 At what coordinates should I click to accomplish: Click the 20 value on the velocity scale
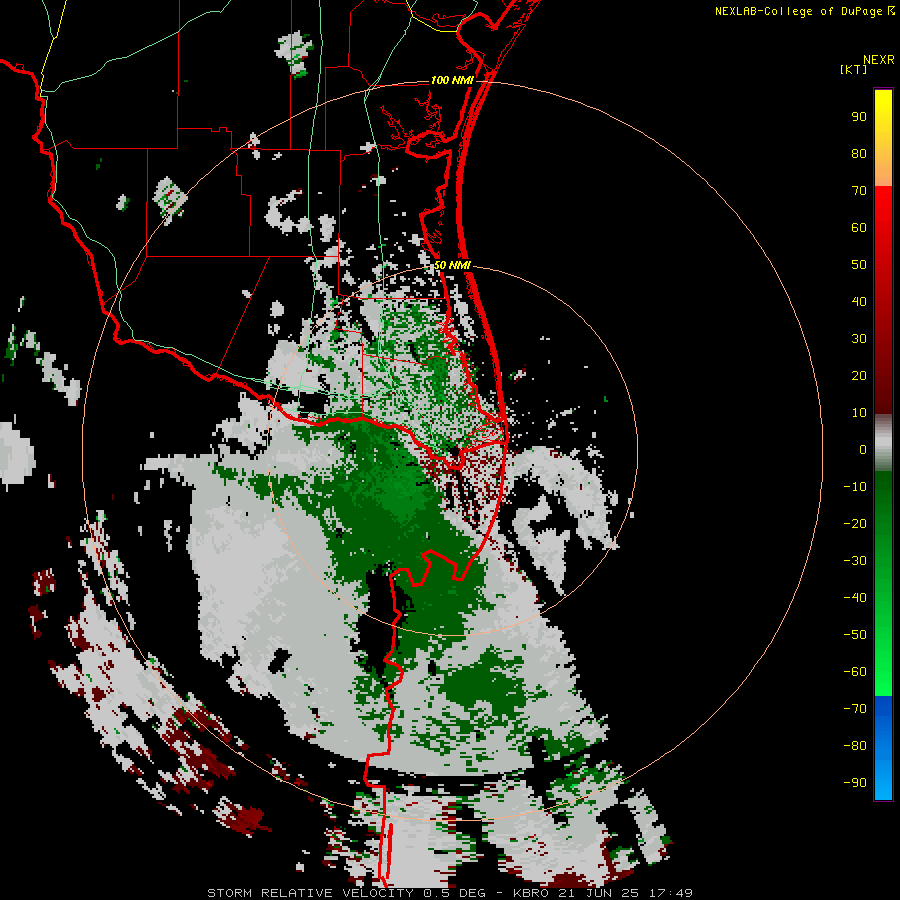859,376
